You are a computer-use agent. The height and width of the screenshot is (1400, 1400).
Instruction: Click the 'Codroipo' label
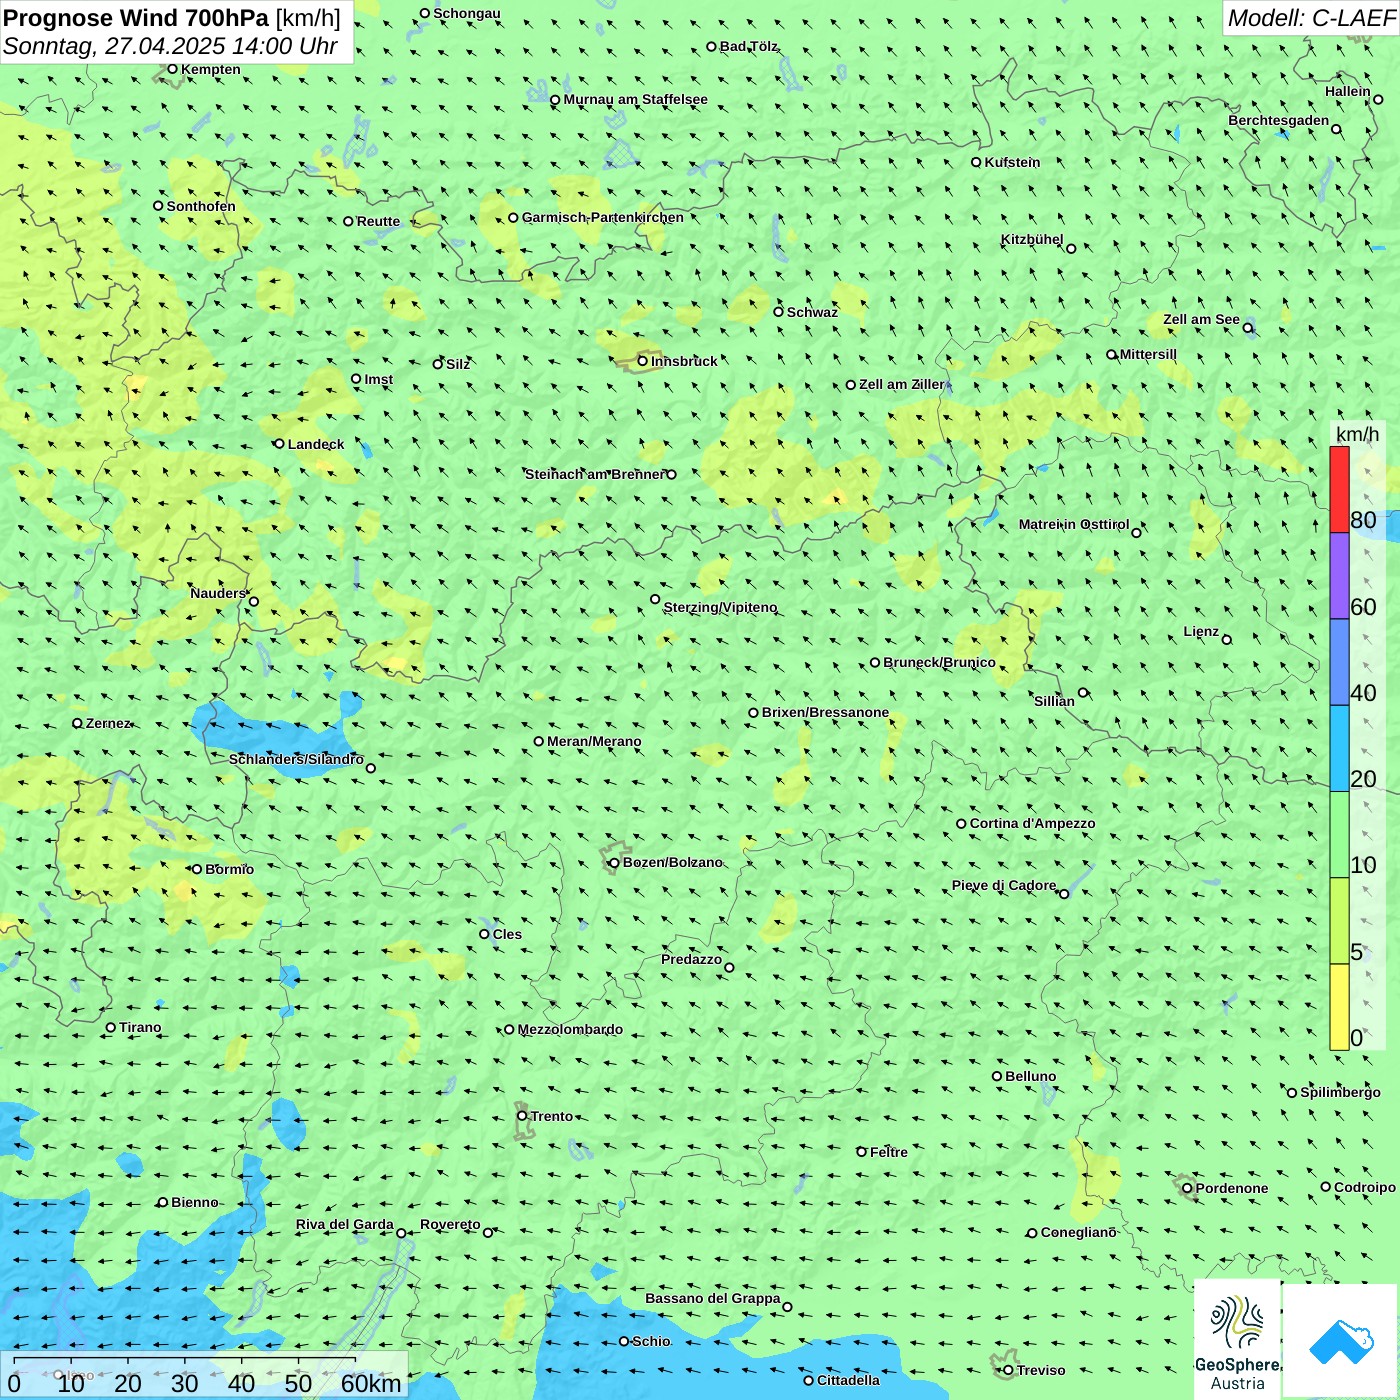tap(1364, 1187)
